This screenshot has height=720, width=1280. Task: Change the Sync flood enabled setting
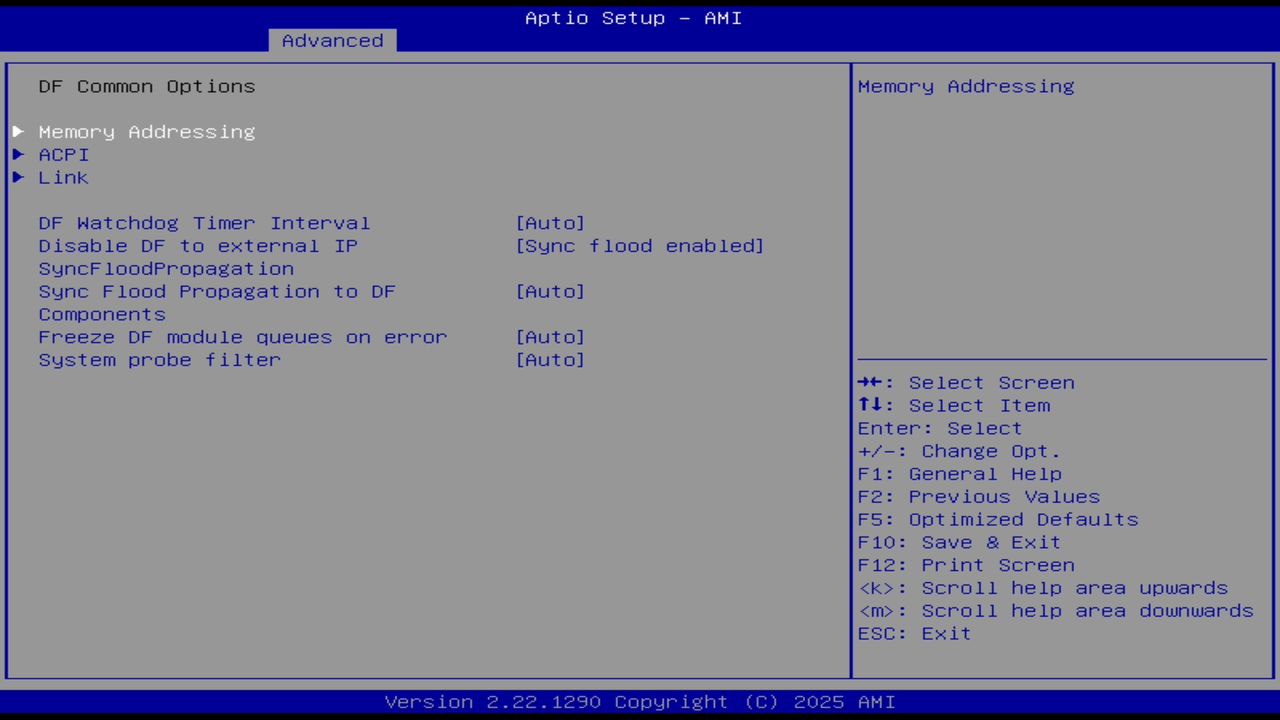tap(639, 245)
